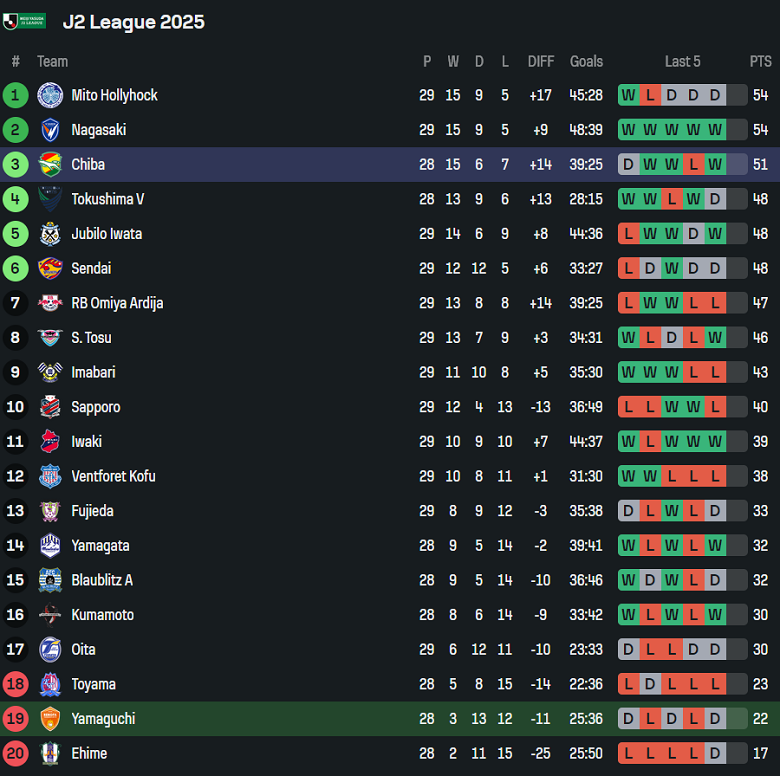Click the J.League logo in header

pos(24,21)
